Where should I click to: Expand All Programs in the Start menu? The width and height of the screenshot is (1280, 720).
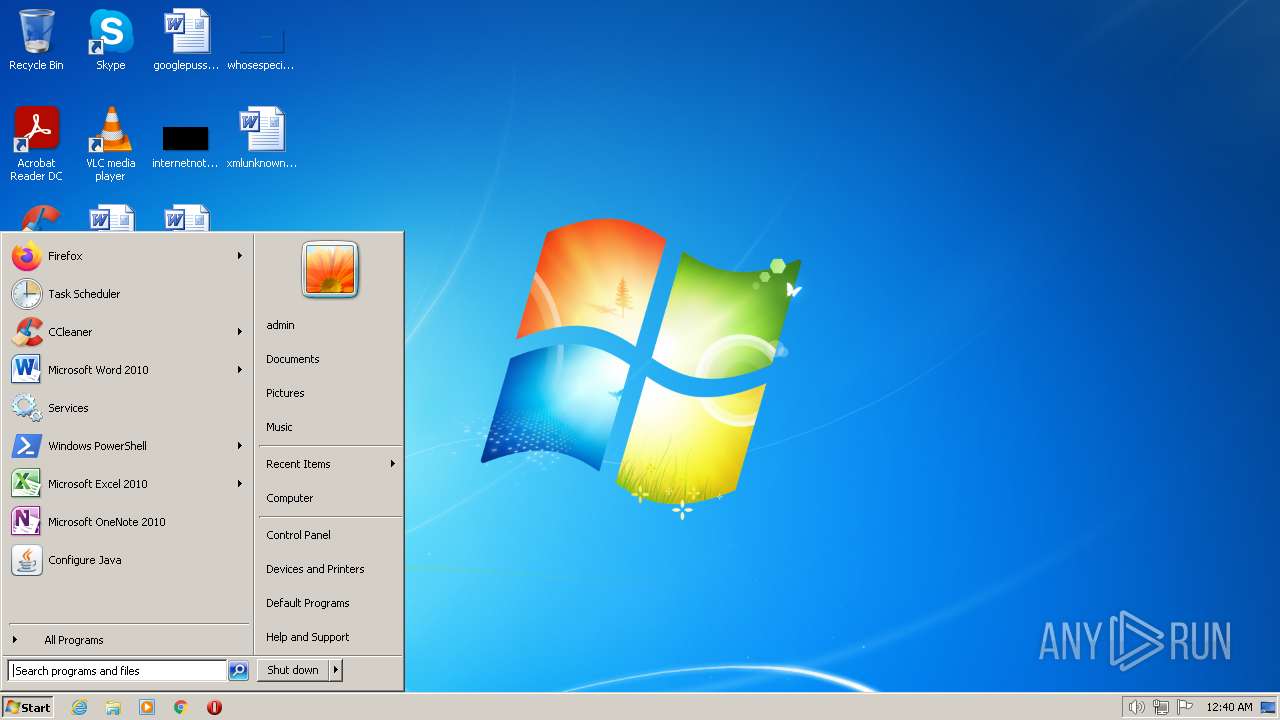tap(128, 640)
